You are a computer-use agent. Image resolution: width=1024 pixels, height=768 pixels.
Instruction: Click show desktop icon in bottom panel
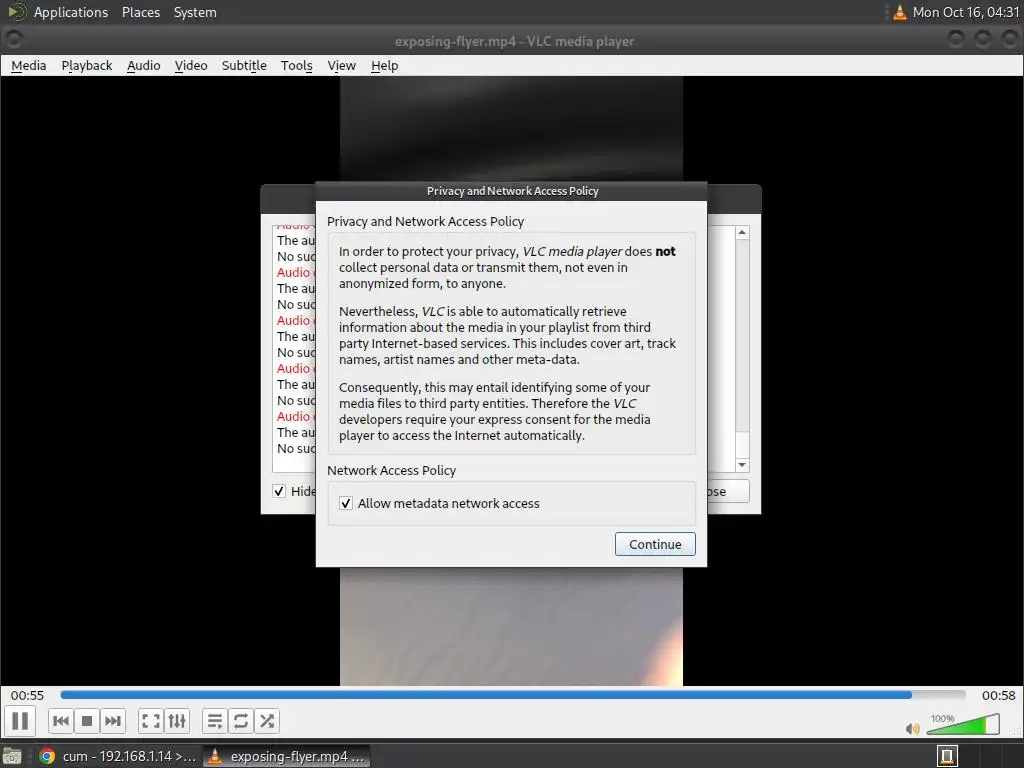pyautogui.click(x=12, y=756)
